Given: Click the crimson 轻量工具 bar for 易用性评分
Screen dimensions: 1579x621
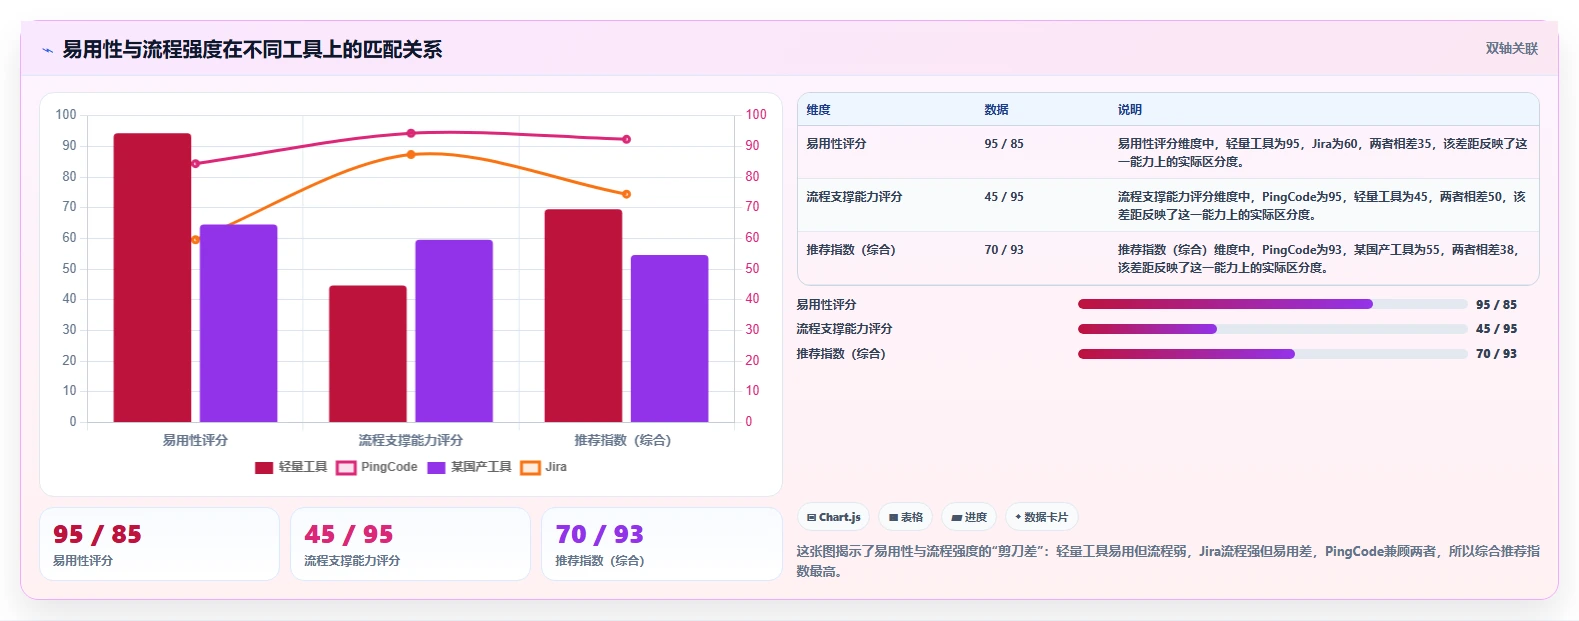Looking at the screenshot, I should [x=152, y=278].
